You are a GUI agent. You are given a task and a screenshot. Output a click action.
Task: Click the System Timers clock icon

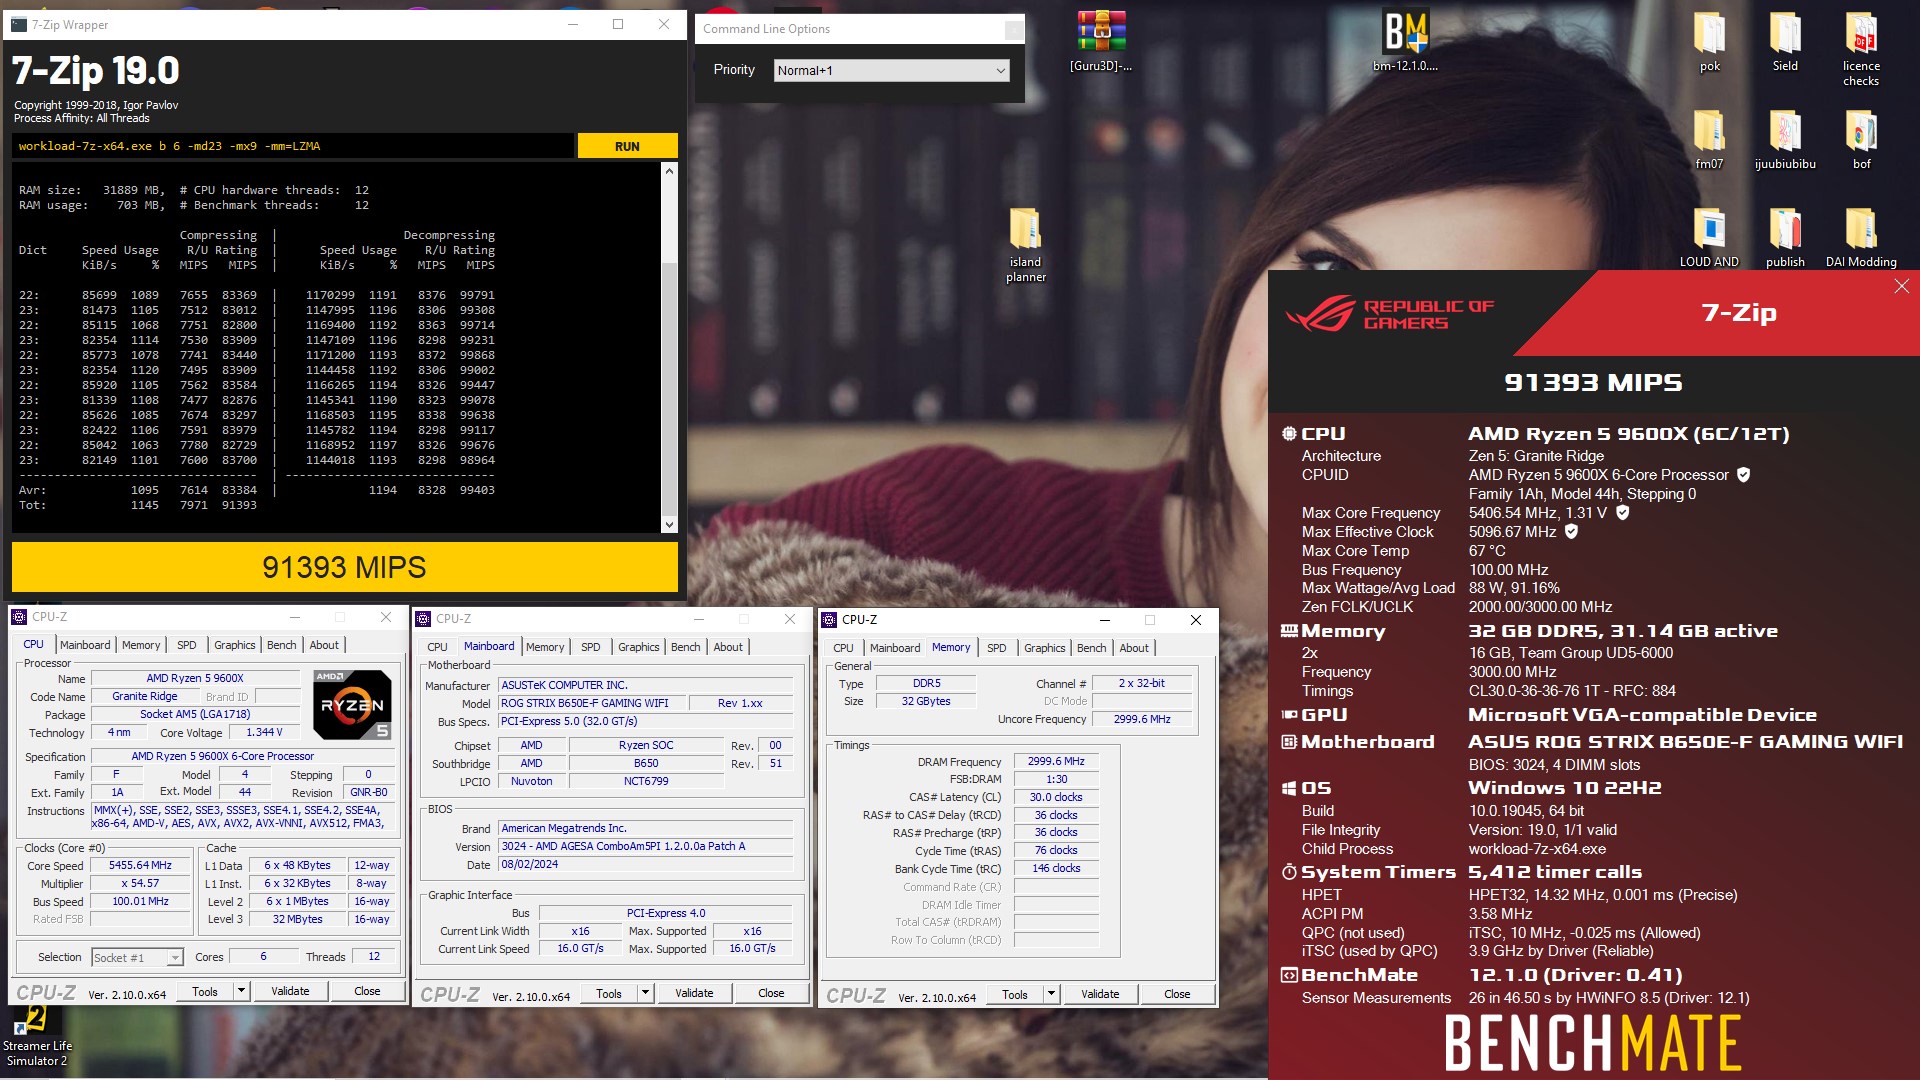pos(1289,872)
